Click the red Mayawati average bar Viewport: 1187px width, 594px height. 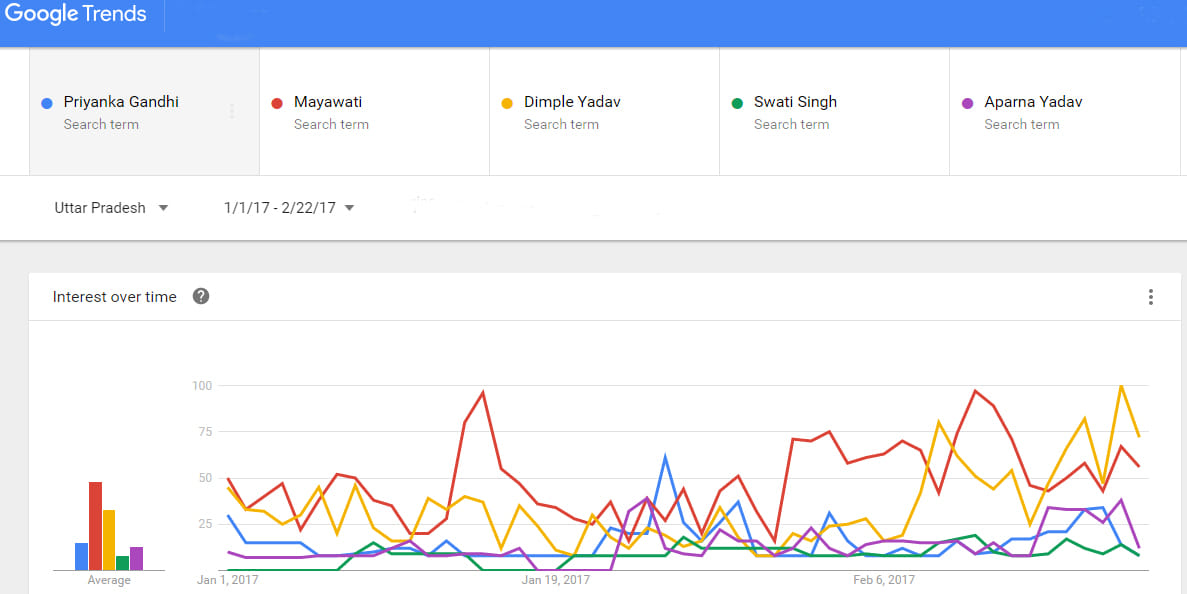[x=95, y=526]
